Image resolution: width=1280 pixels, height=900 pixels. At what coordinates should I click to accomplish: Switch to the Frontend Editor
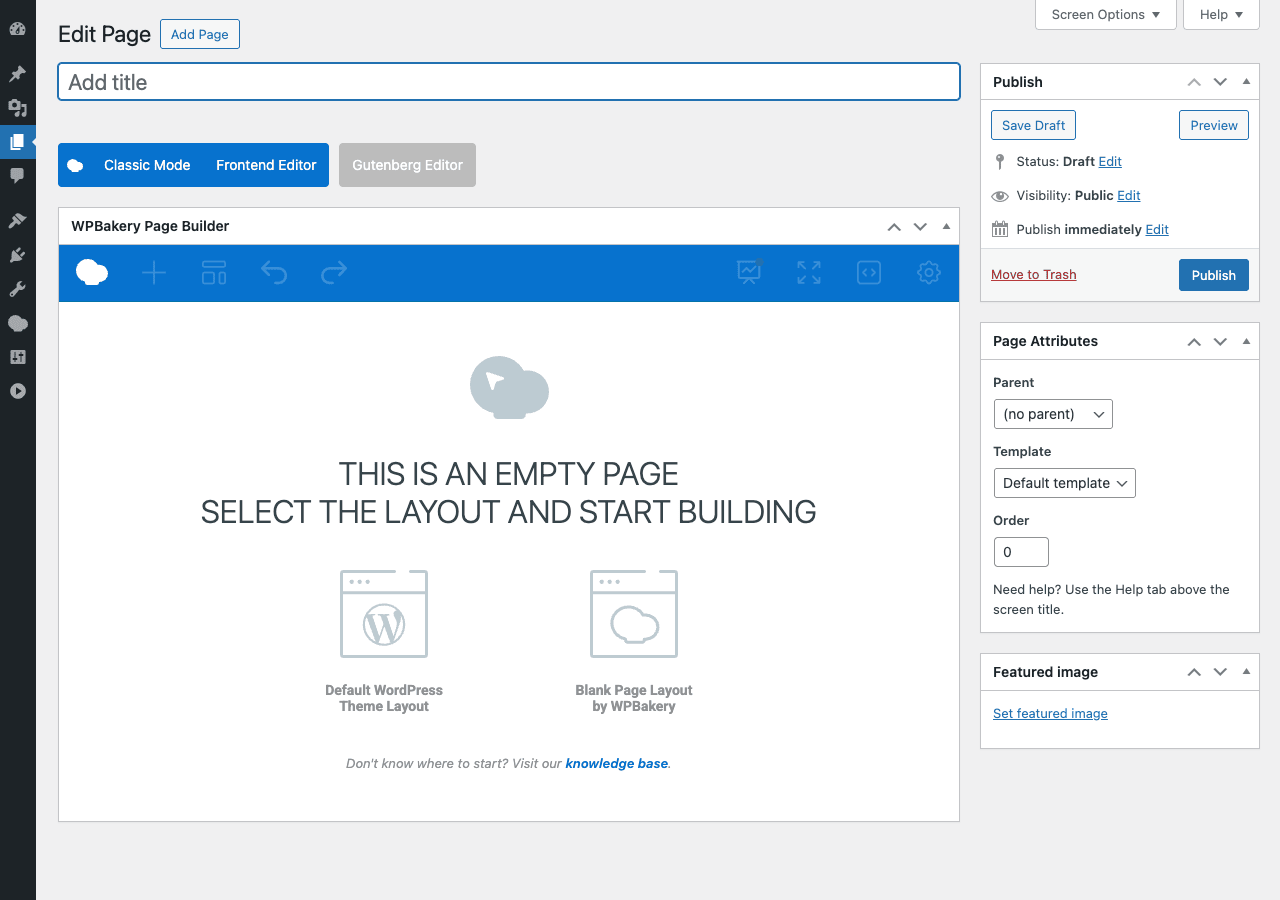click(266, 165)
